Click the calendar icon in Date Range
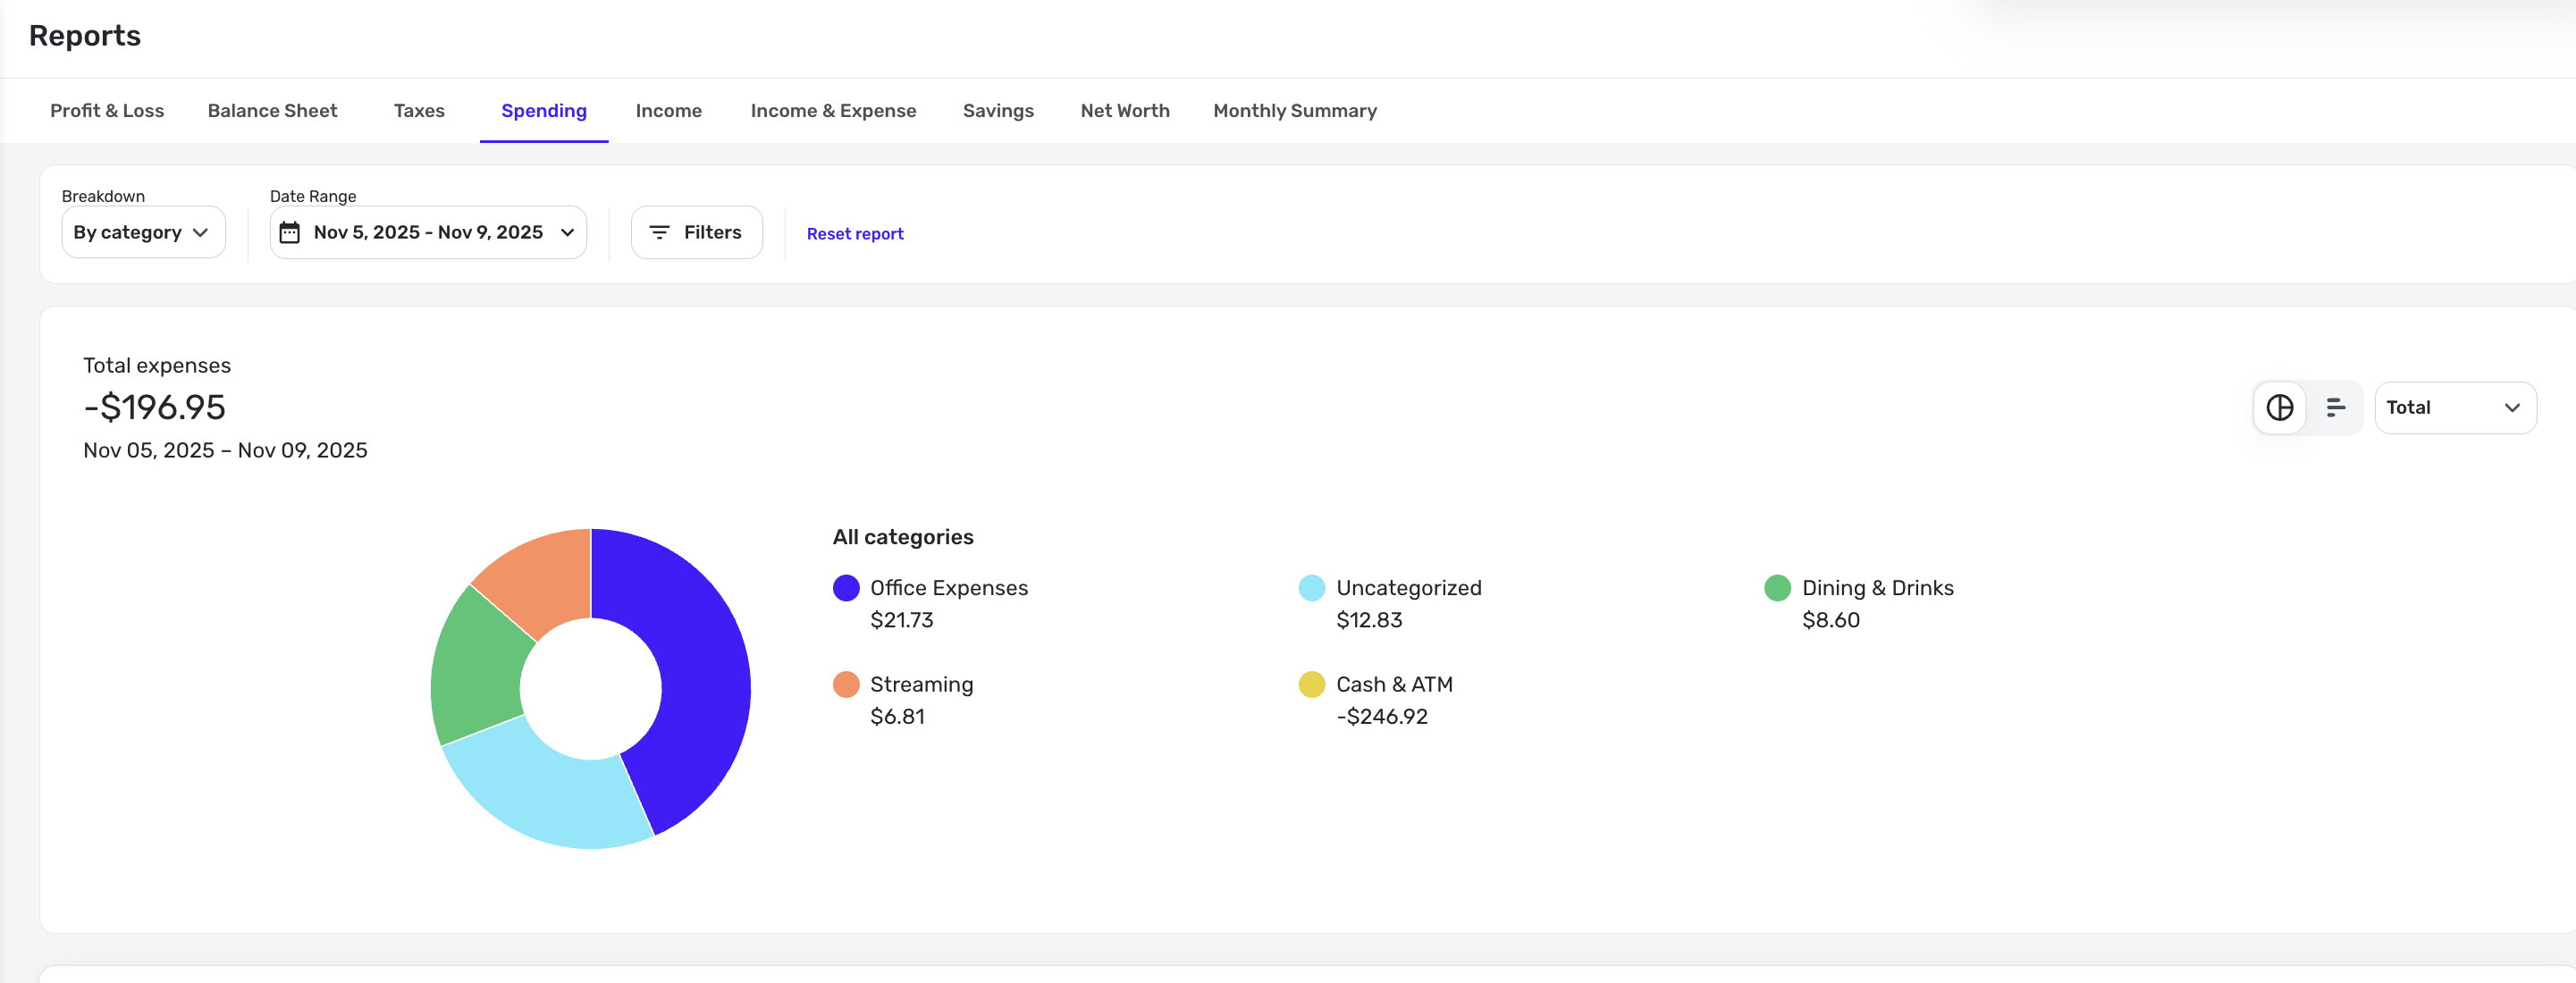Screen dimensions: 2576x983 pyautogui.click(x=289, y=232)
